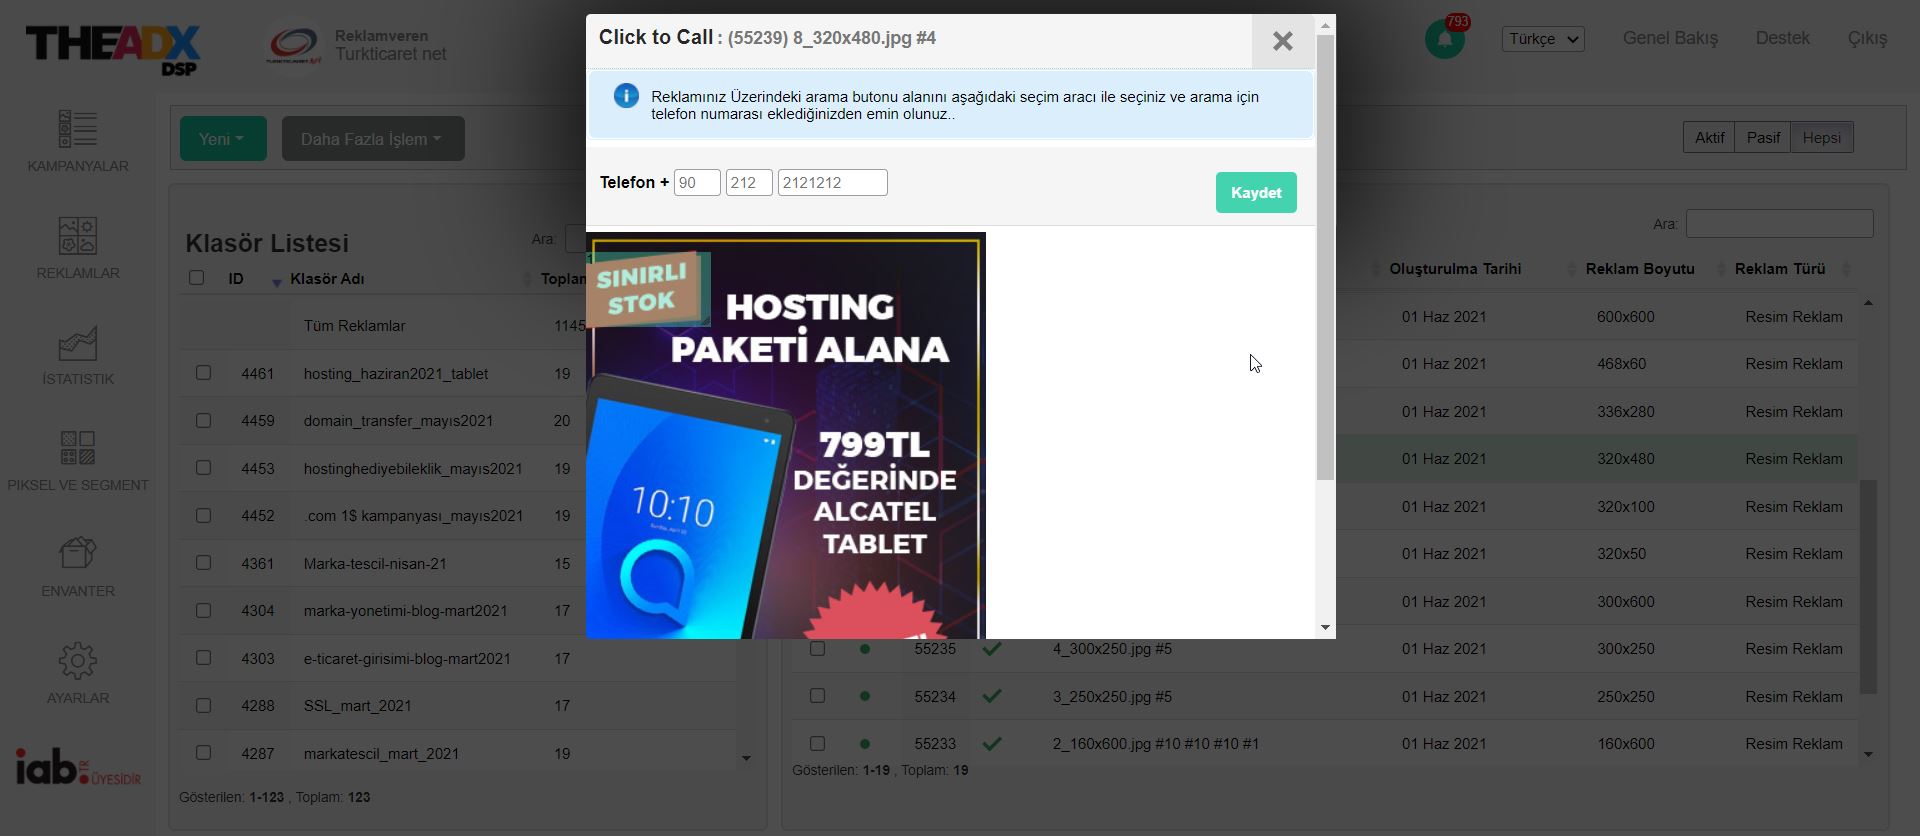
Task: Sort by Klasör Adı column
Action: click(327, 279)
